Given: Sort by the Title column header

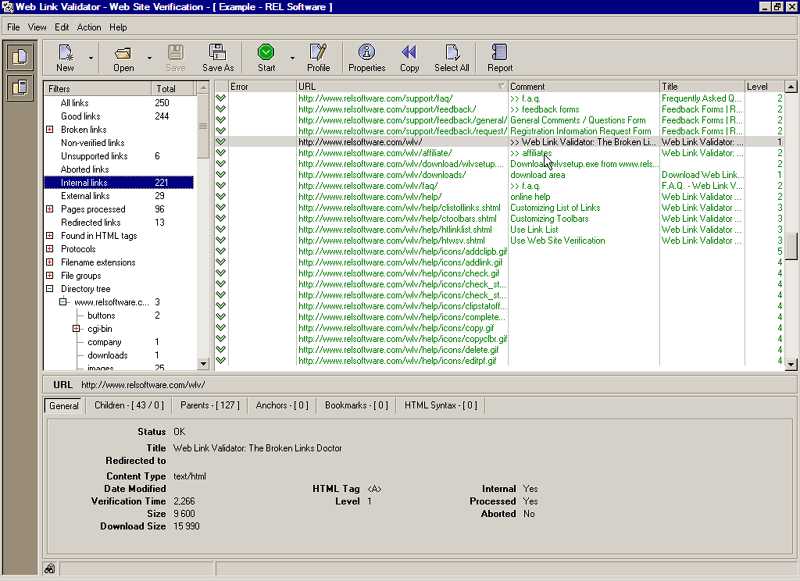Looking at the screenshot, I should click(702, 86).
